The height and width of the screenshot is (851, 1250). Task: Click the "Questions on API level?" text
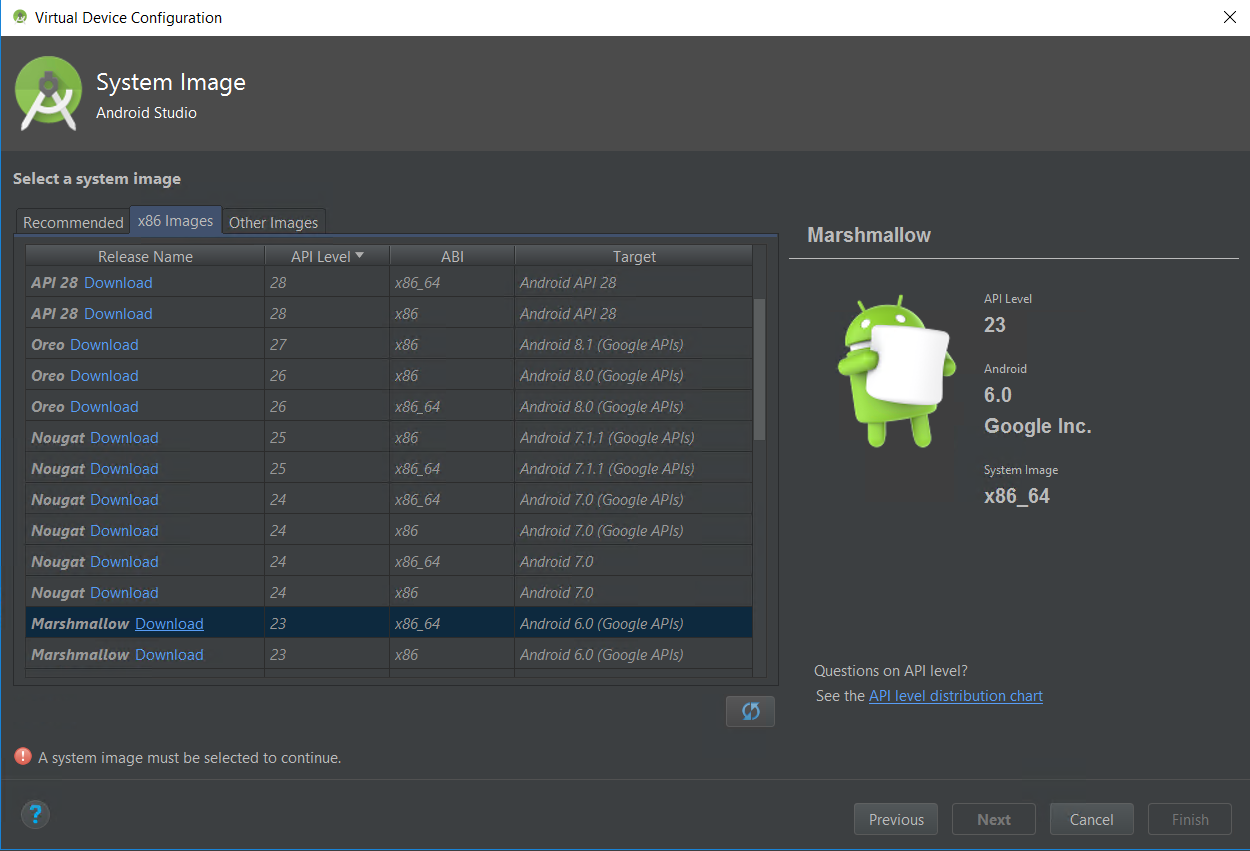pyautogui.click(x=891, y=671)
